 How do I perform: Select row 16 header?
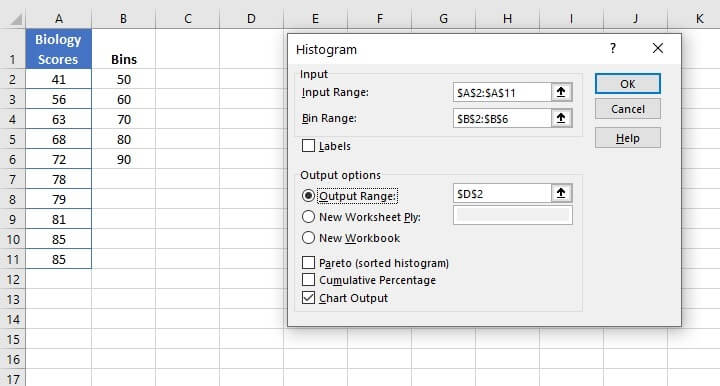click(x=13, y=359)
